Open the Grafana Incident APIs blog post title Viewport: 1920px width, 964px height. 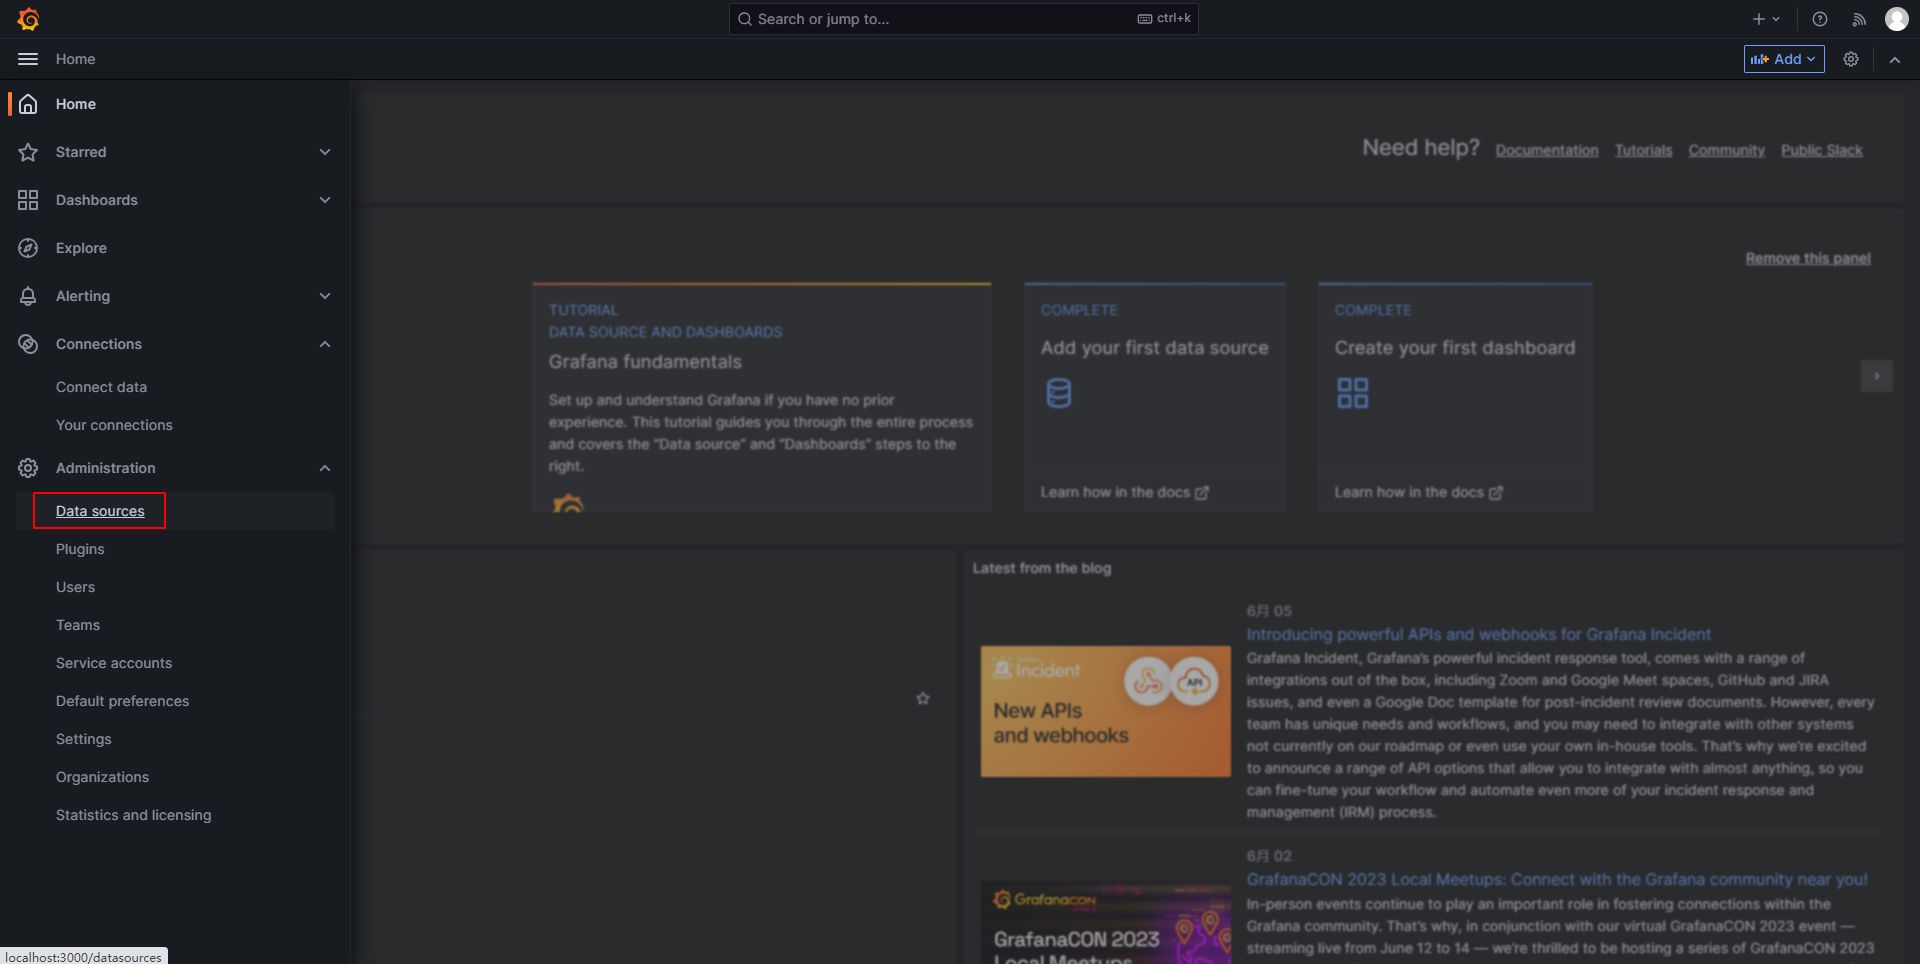[1479, 634]
